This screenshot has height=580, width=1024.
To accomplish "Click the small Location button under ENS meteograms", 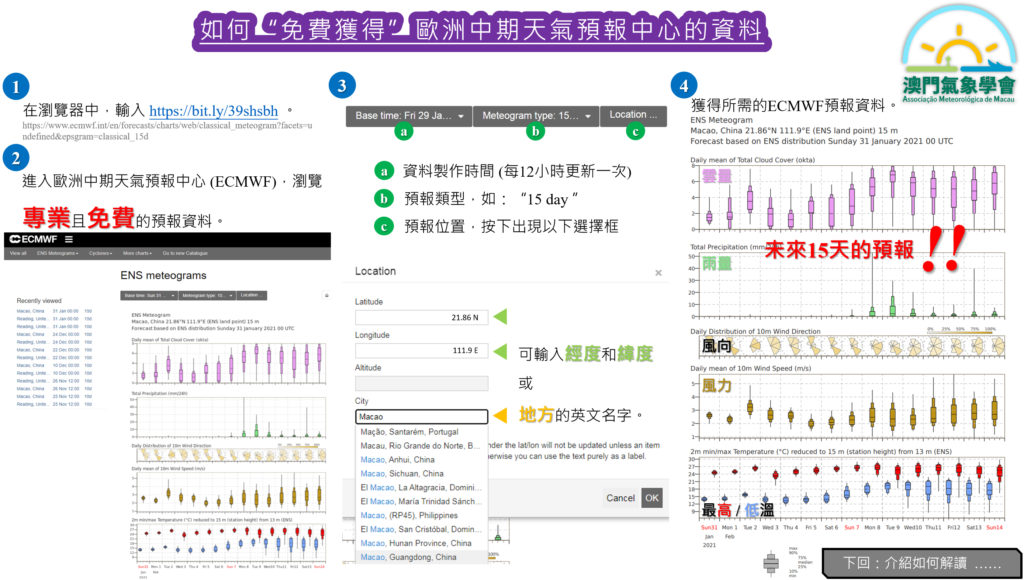I will [252, 295].
